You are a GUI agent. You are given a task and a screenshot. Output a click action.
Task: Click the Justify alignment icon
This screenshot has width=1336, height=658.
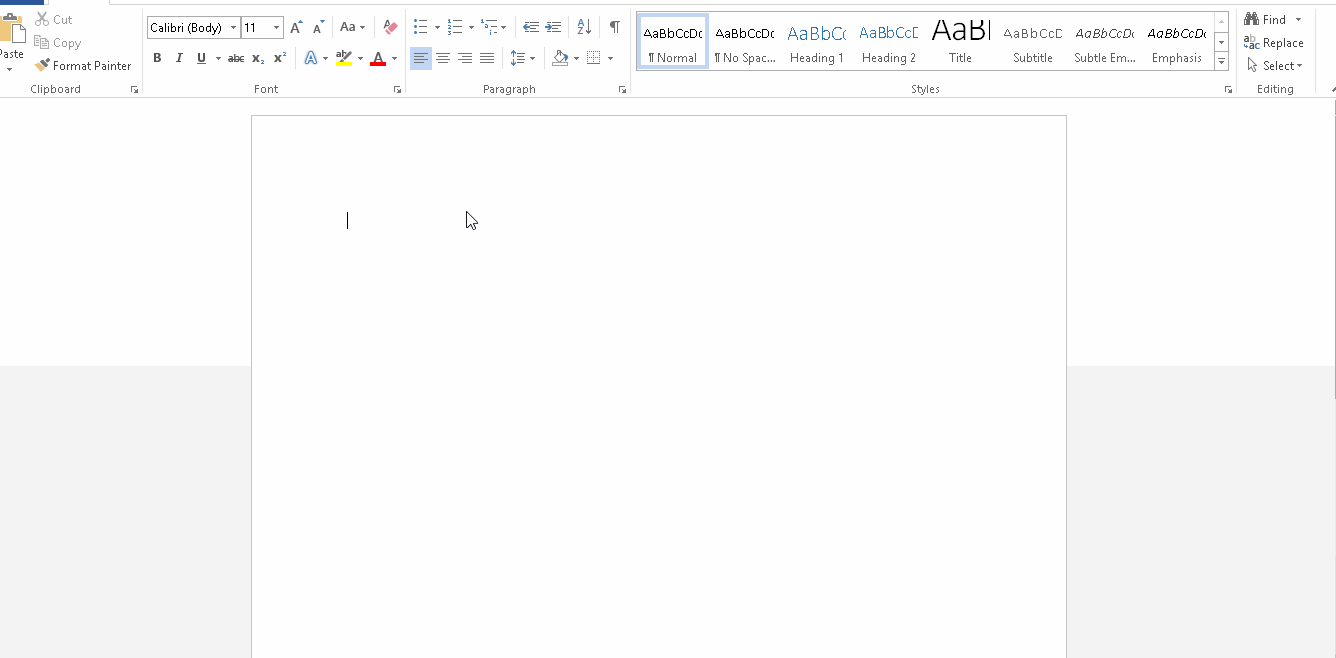click(487, 59)
